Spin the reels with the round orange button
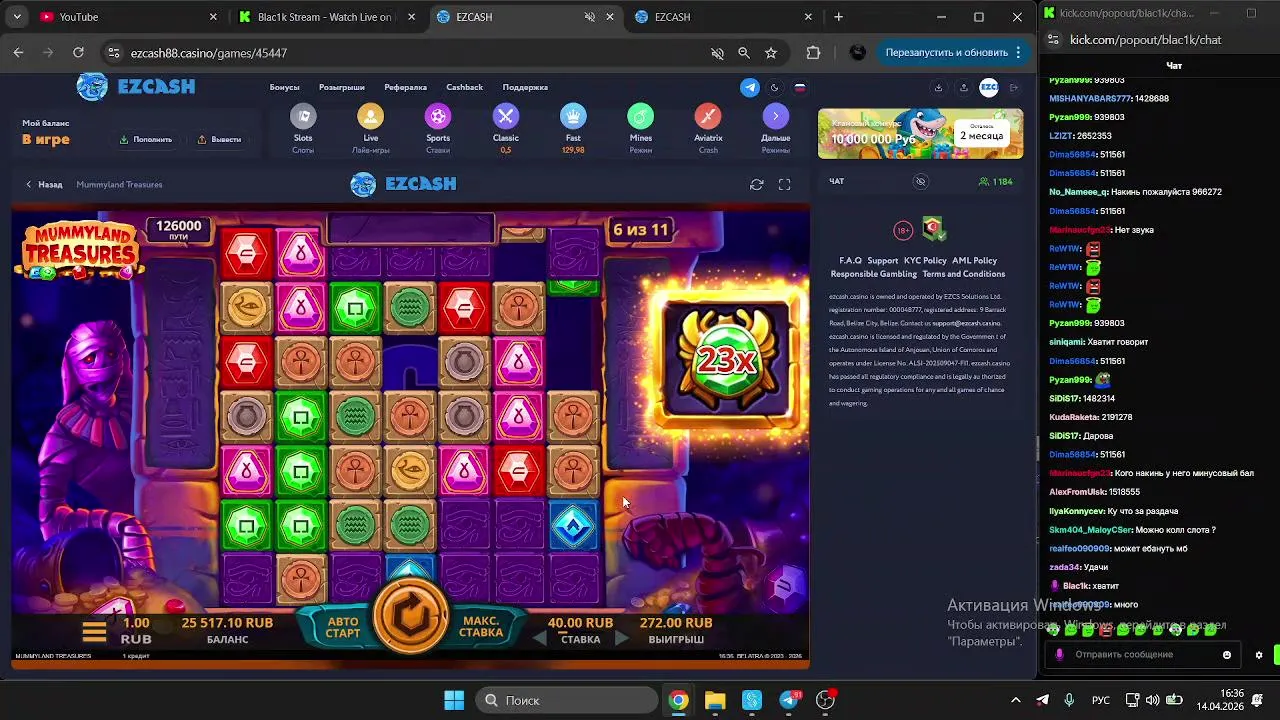Image resolution: width=1280 pixels, height=720 pixels. [411, 617]
